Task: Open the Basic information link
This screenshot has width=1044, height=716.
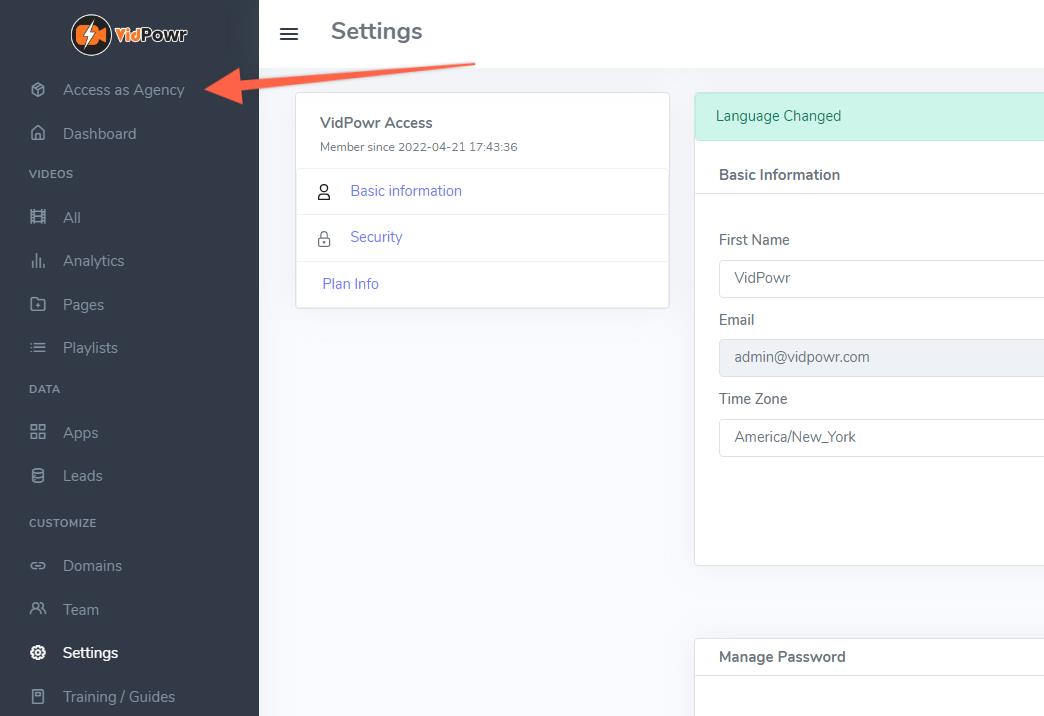Action: pos(405,191)
